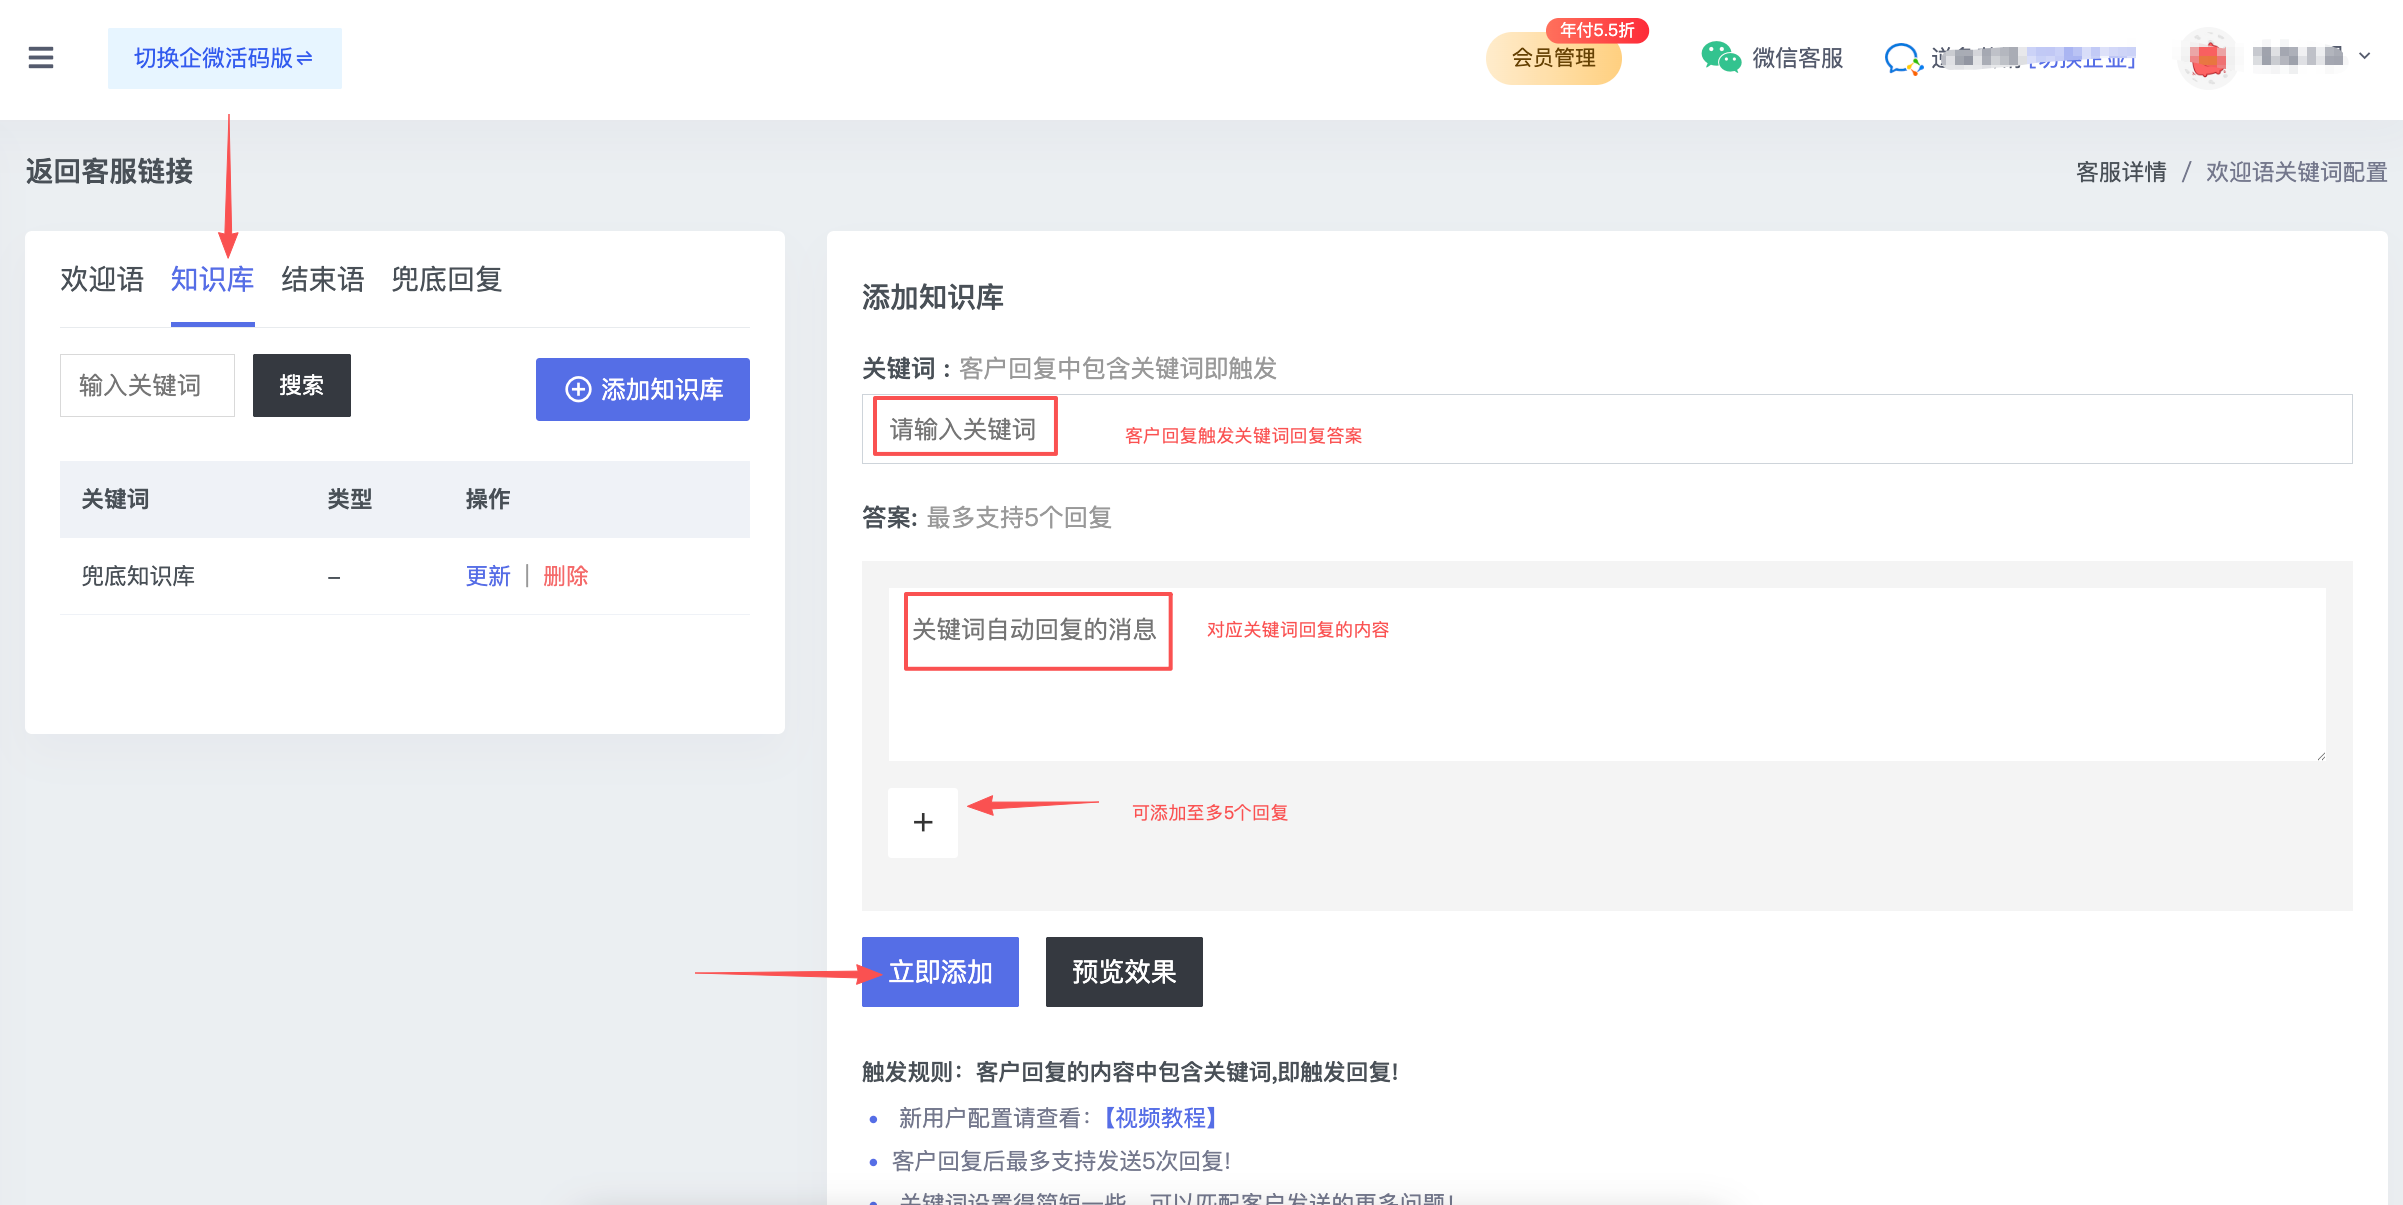Click the 添加知识库 panel heading
Screen dimensions: 2403x1205
pos(932,297)
